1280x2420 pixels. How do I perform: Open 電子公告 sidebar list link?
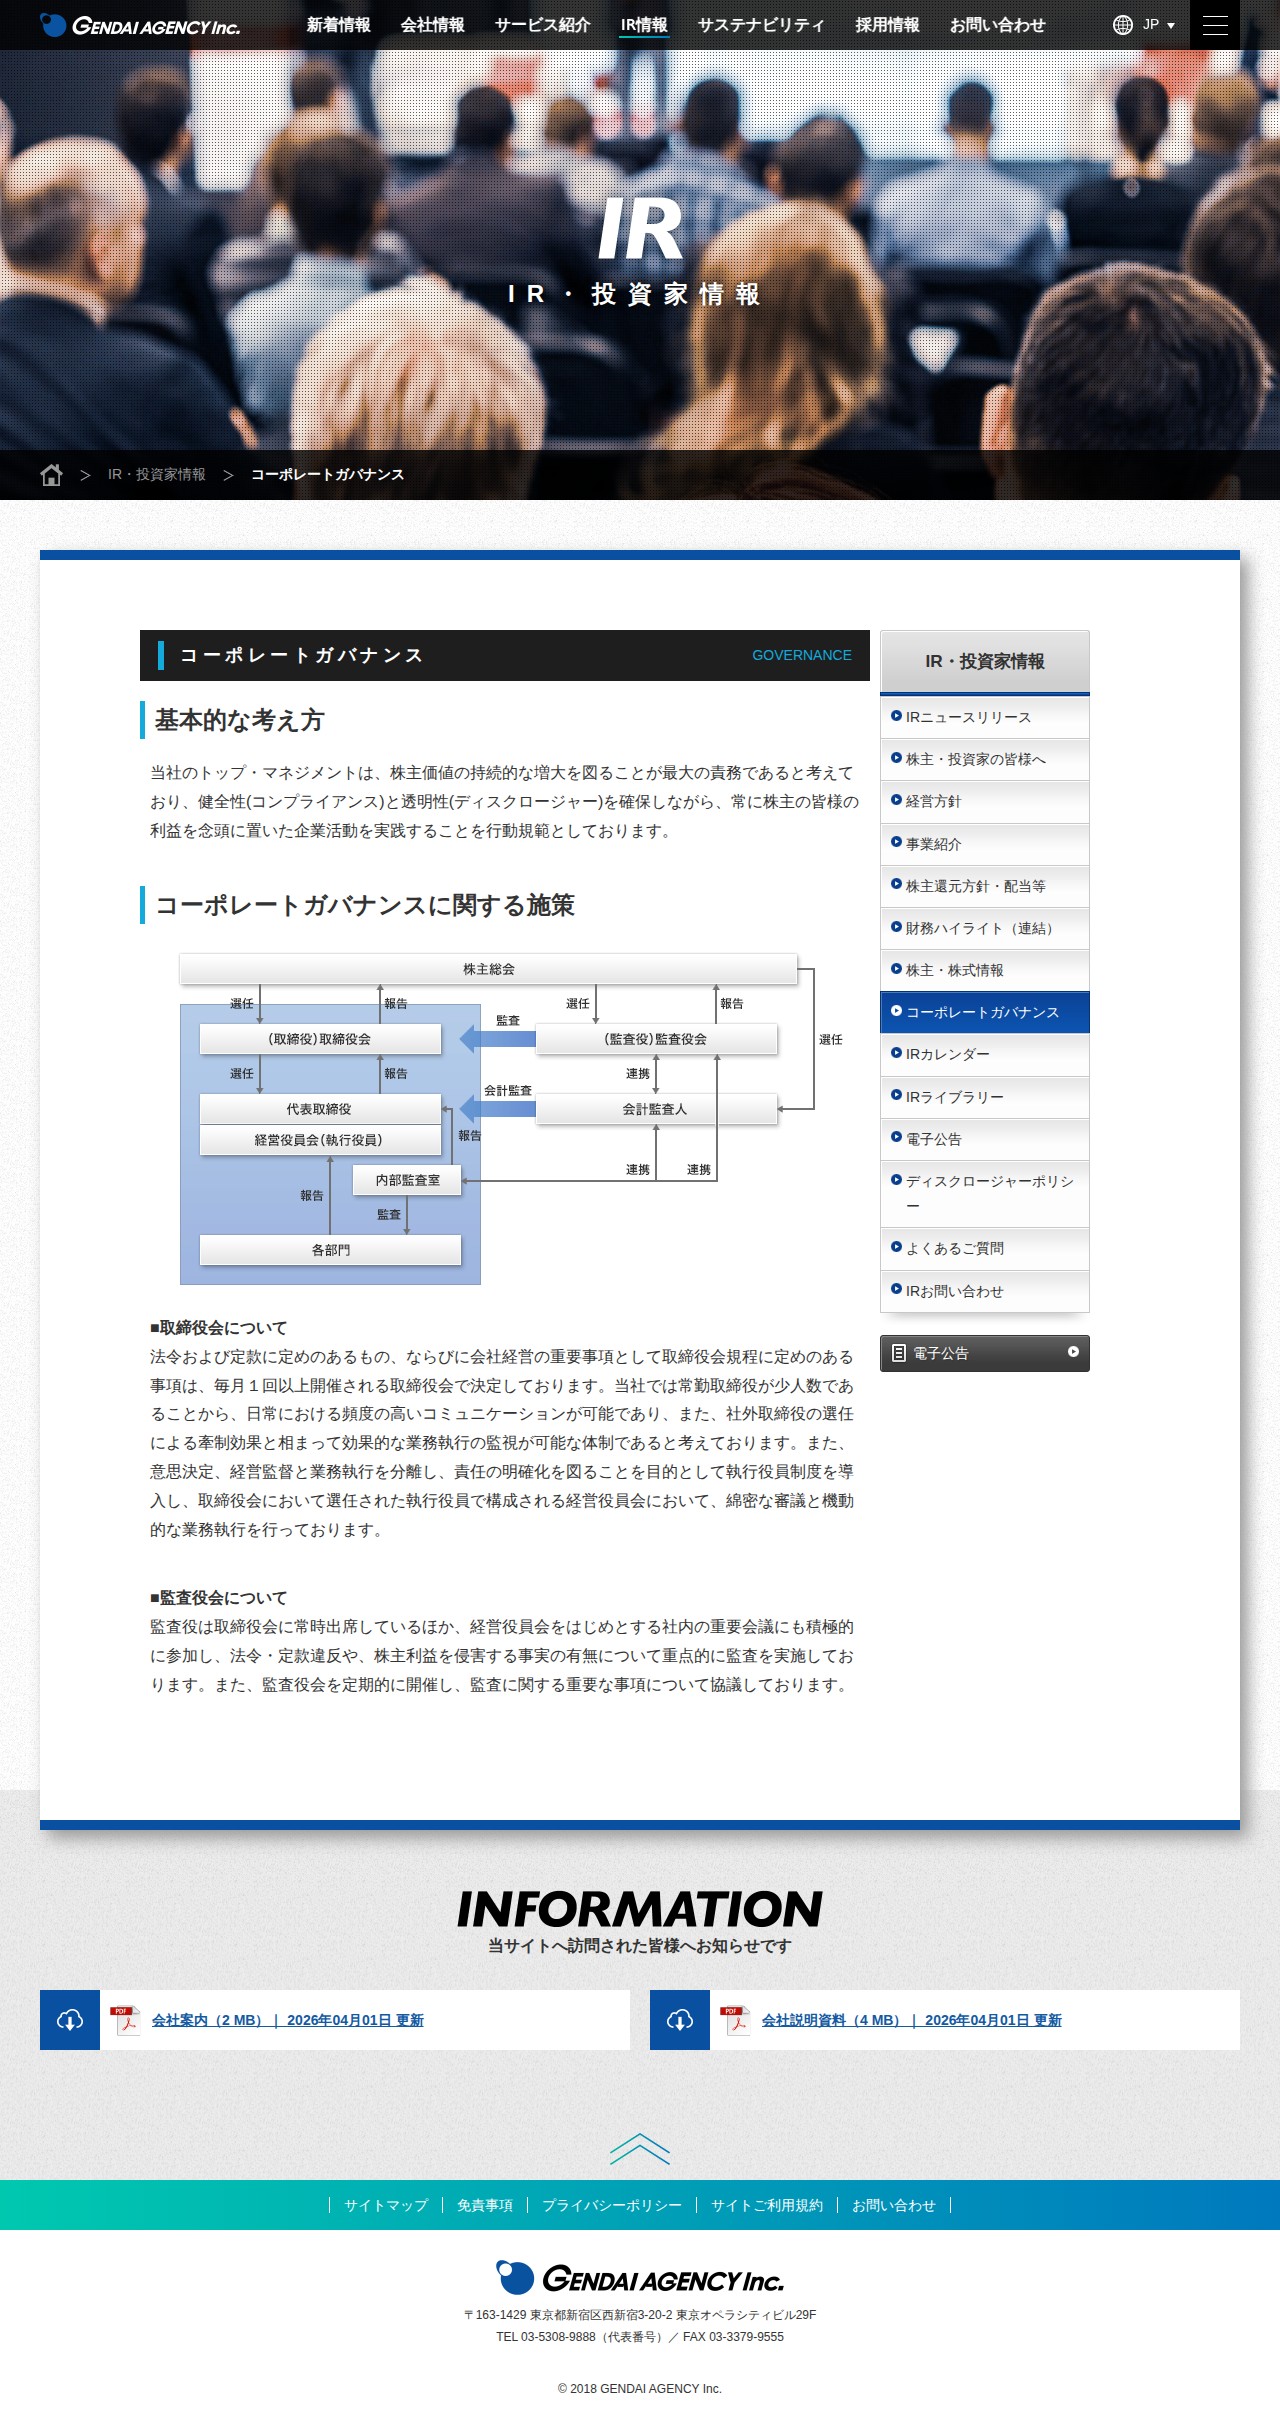click(985, 1139)
